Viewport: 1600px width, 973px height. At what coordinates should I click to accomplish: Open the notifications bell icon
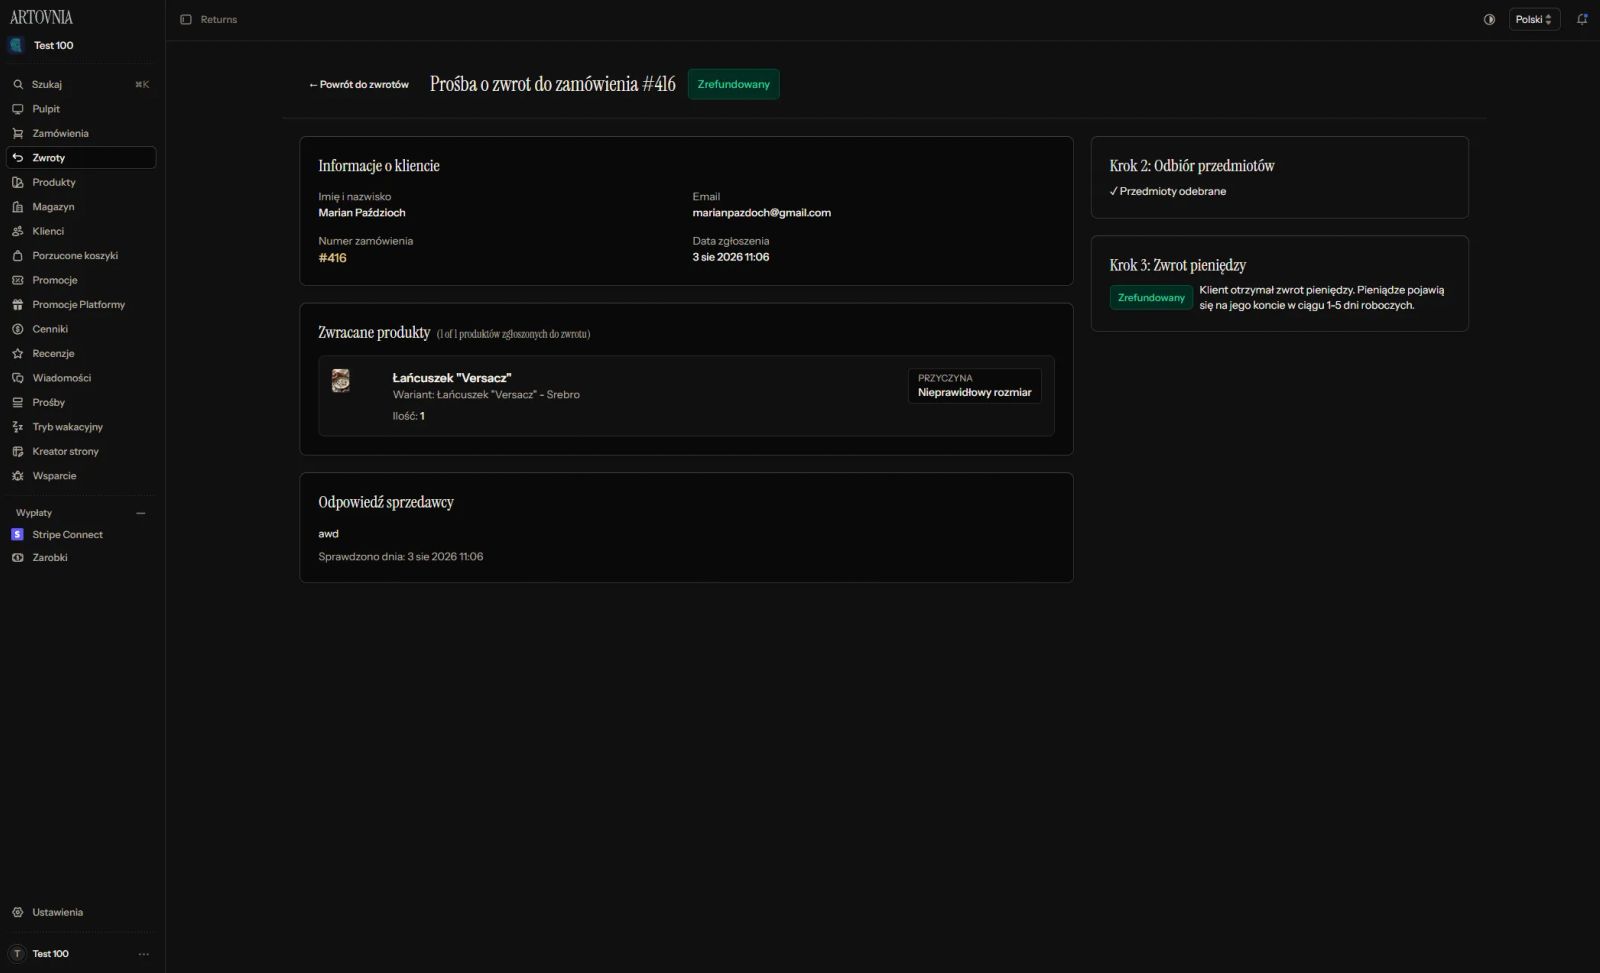(1582, 19)
